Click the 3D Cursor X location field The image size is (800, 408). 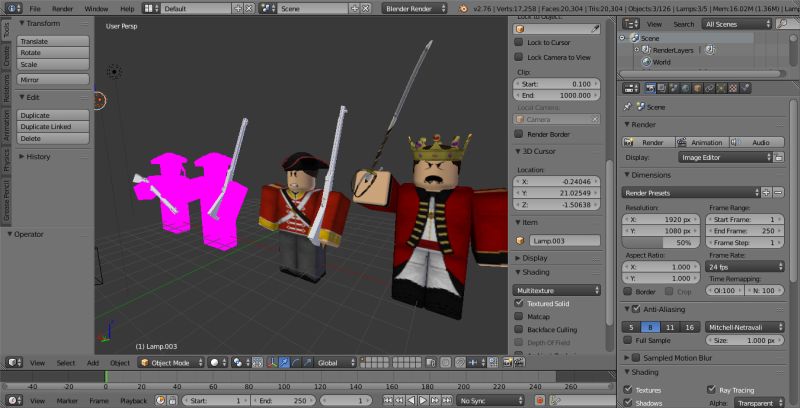point(557,181)
